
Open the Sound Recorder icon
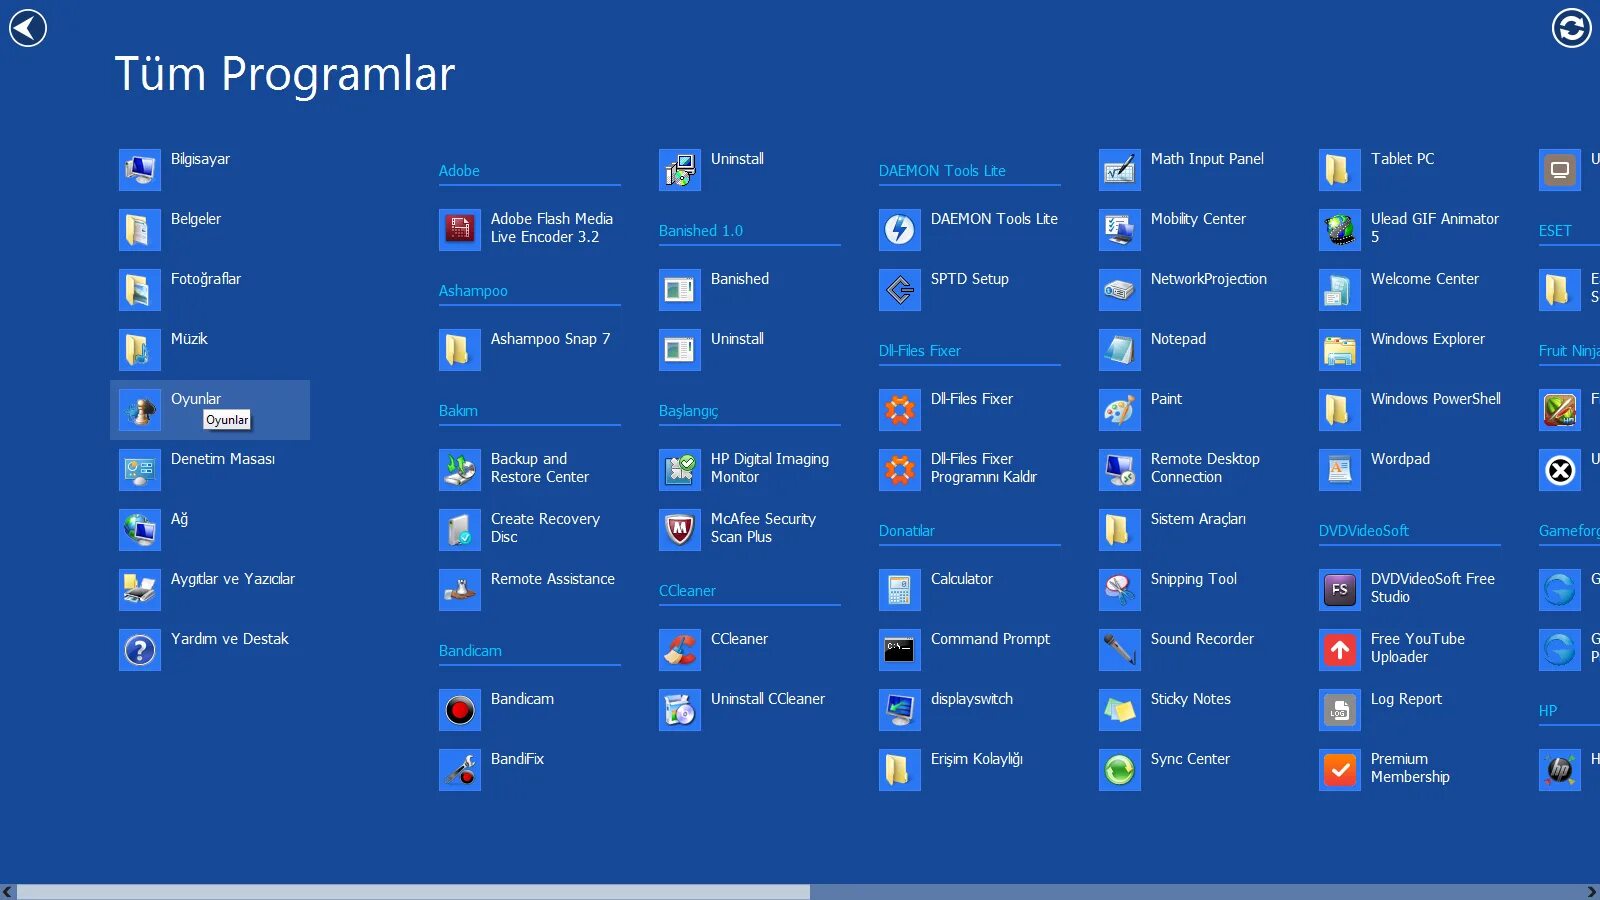point(1120,650)
